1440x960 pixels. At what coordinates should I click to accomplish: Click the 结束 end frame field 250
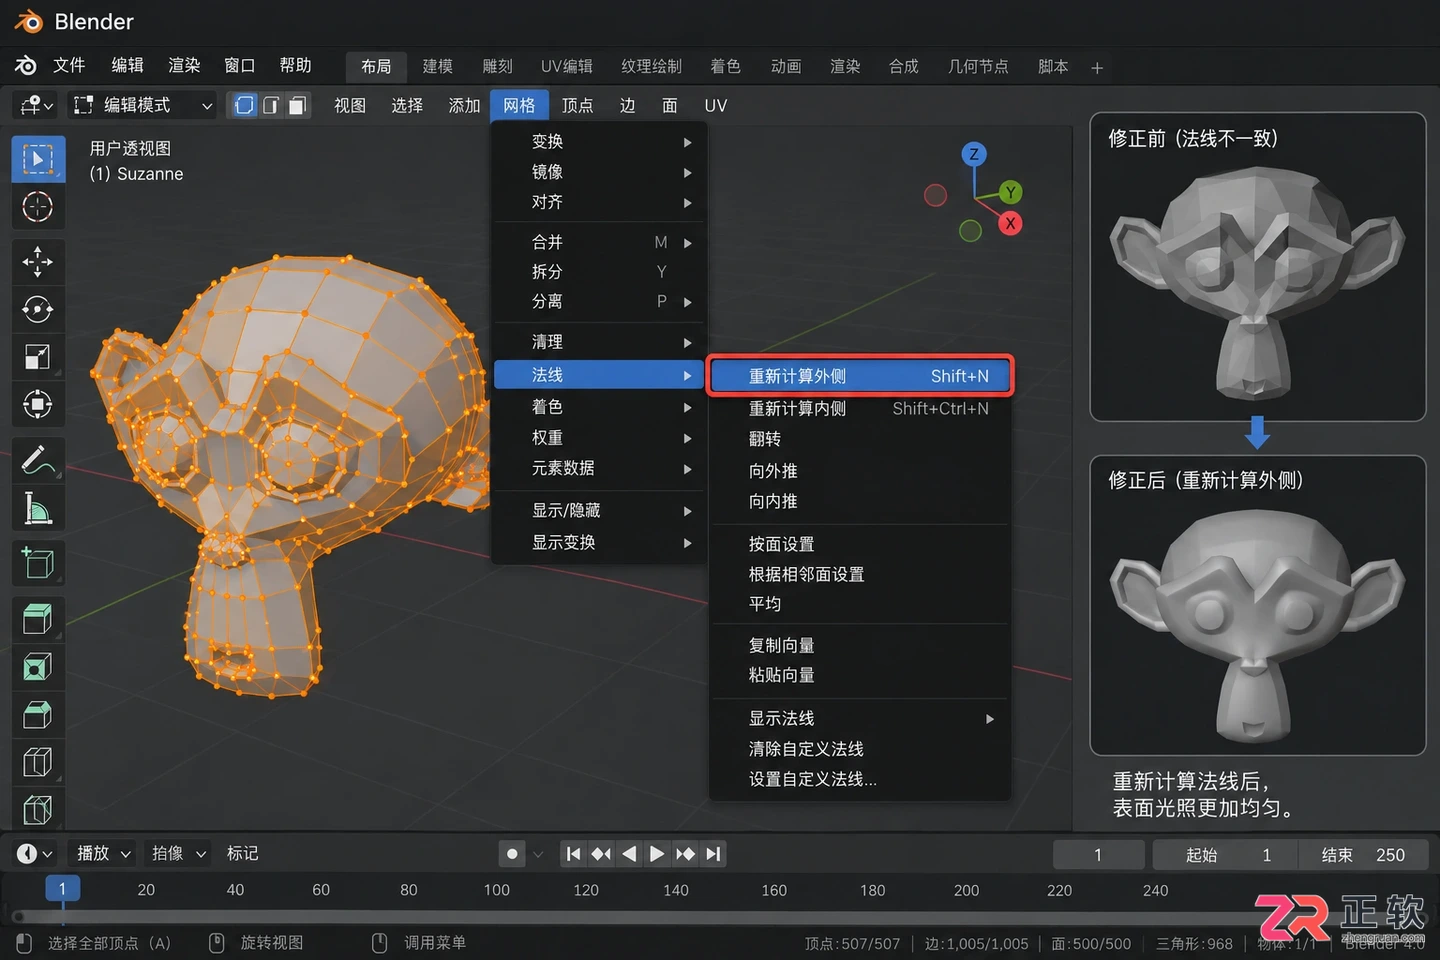1362,855
